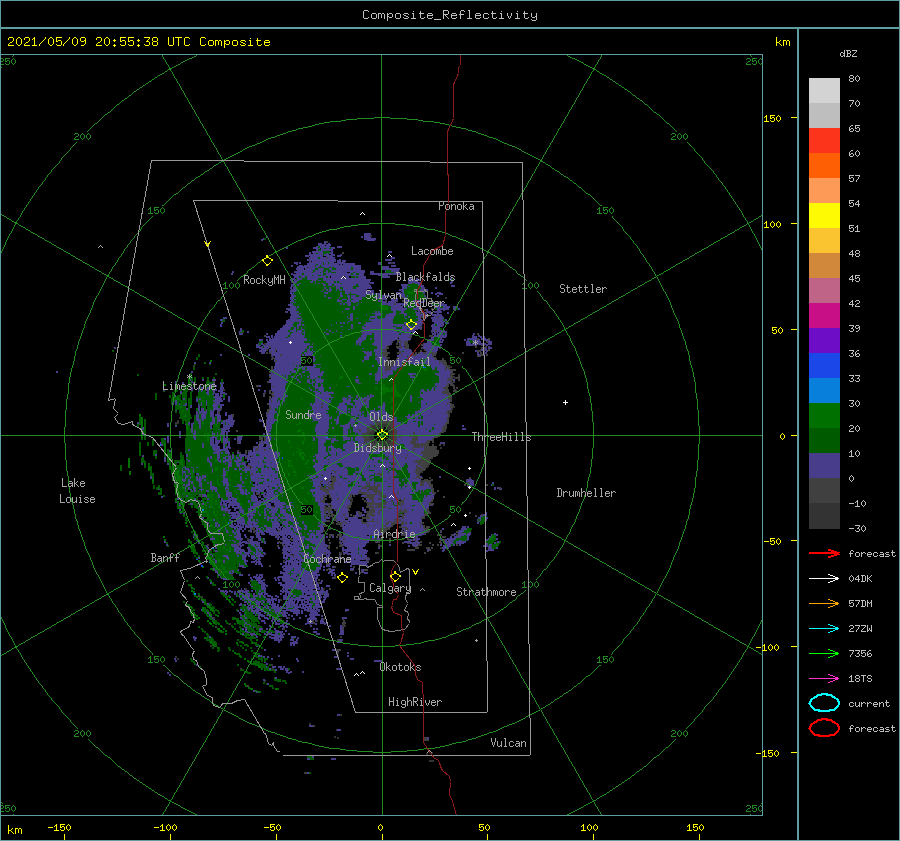Click the yellow diamond marker in Calgary
Viewport: 900px width, 841px height.
[x=395, y=576]
